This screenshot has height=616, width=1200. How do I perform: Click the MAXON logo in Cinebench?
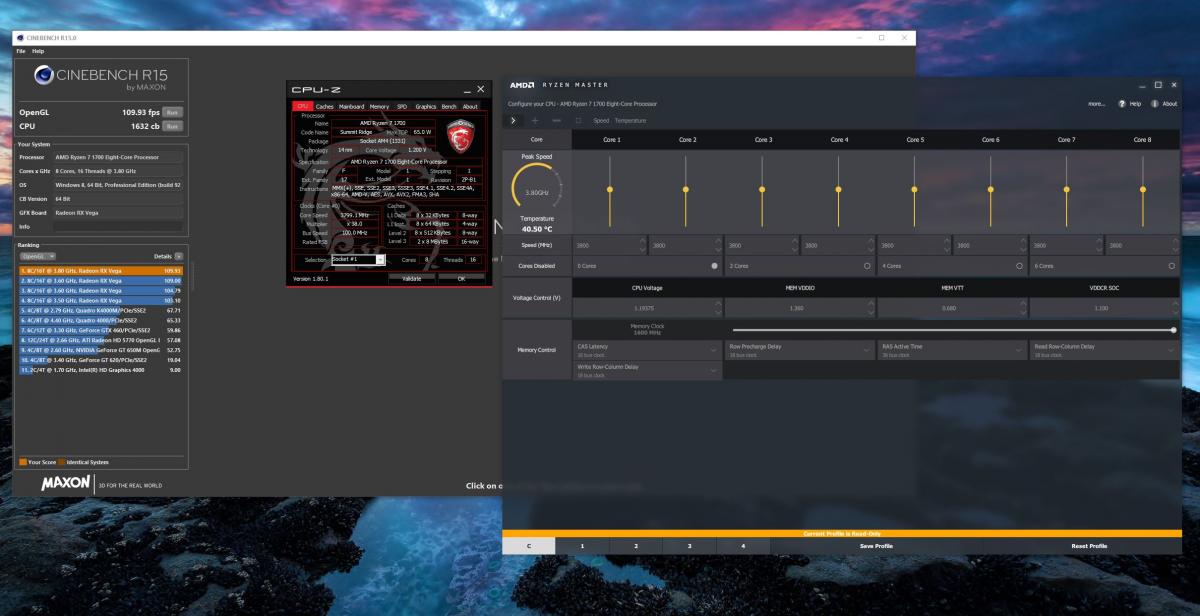coord(66,484)
